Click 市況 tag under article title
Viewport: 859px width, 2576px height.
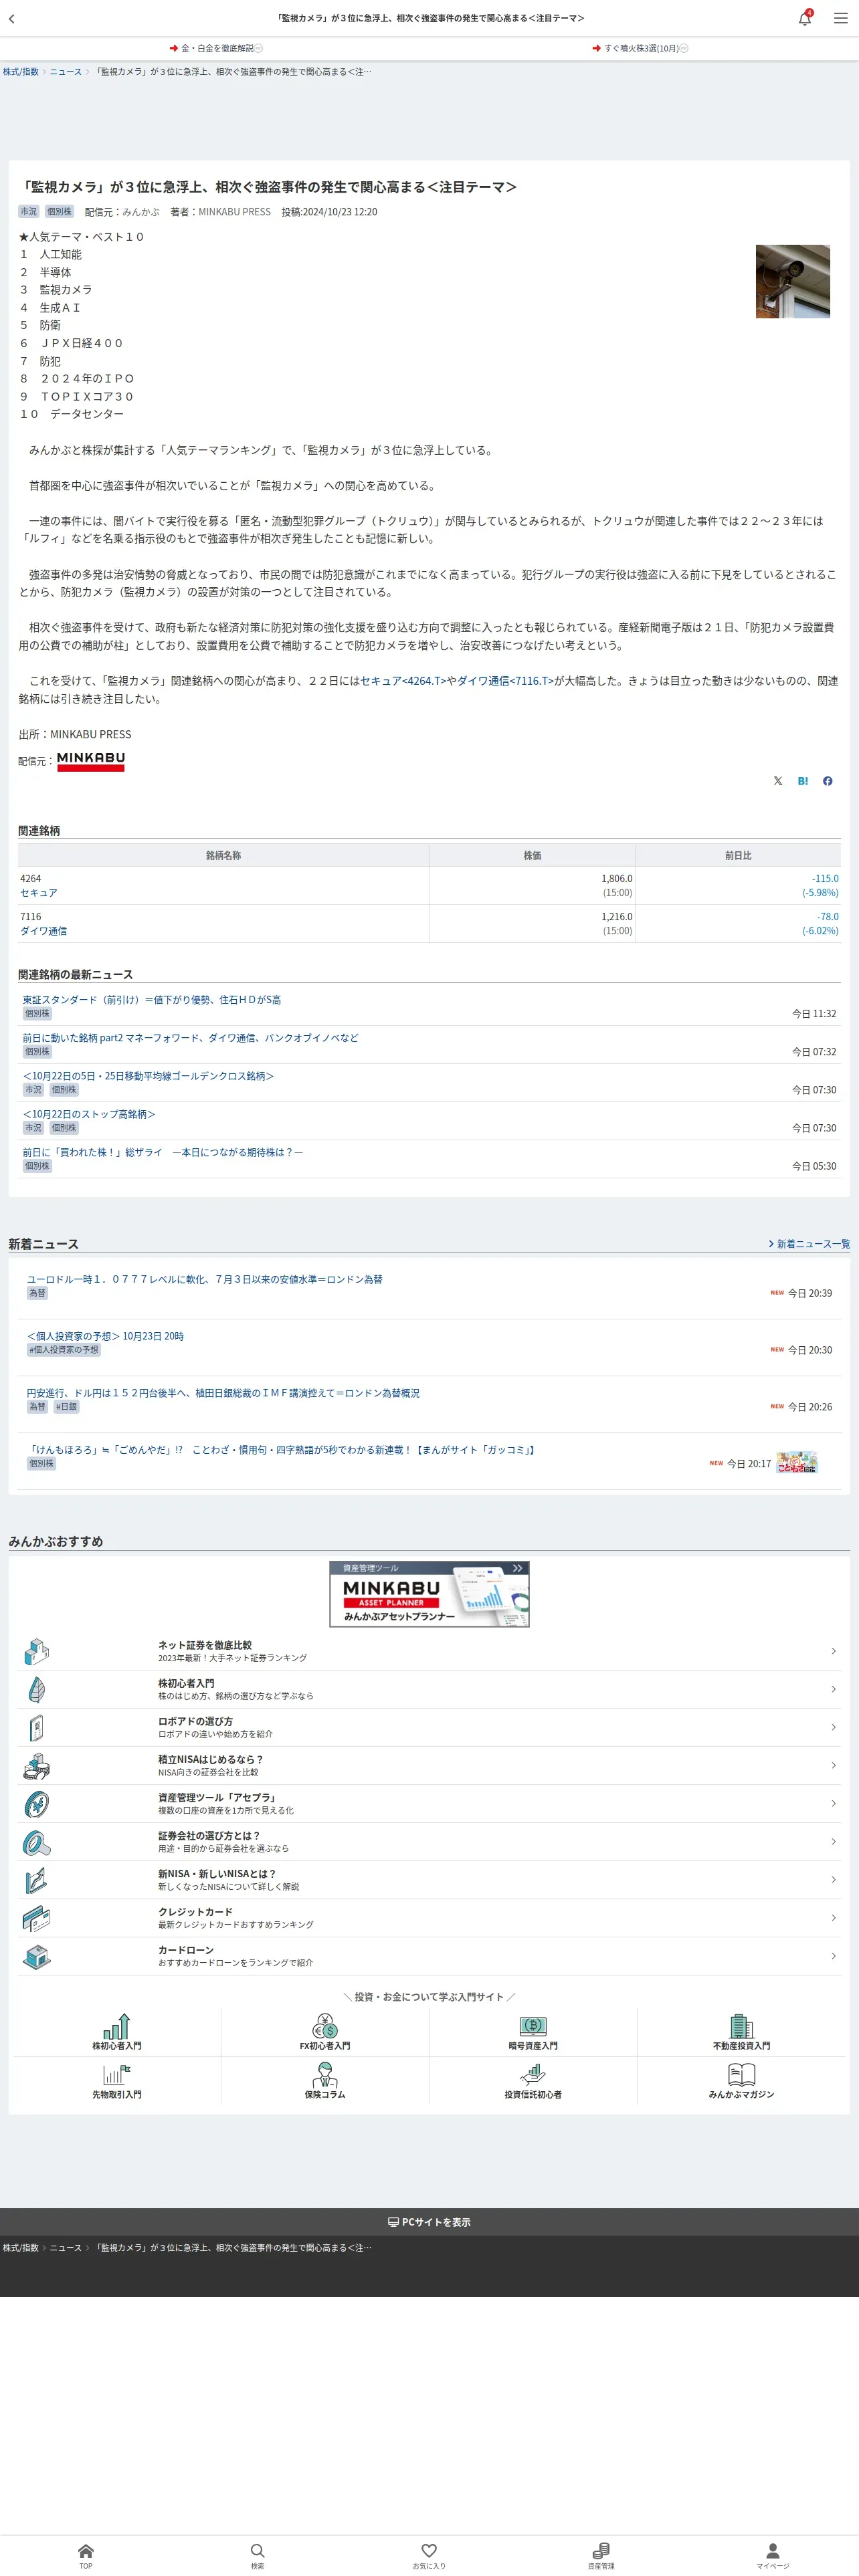[x=29, y=212]
